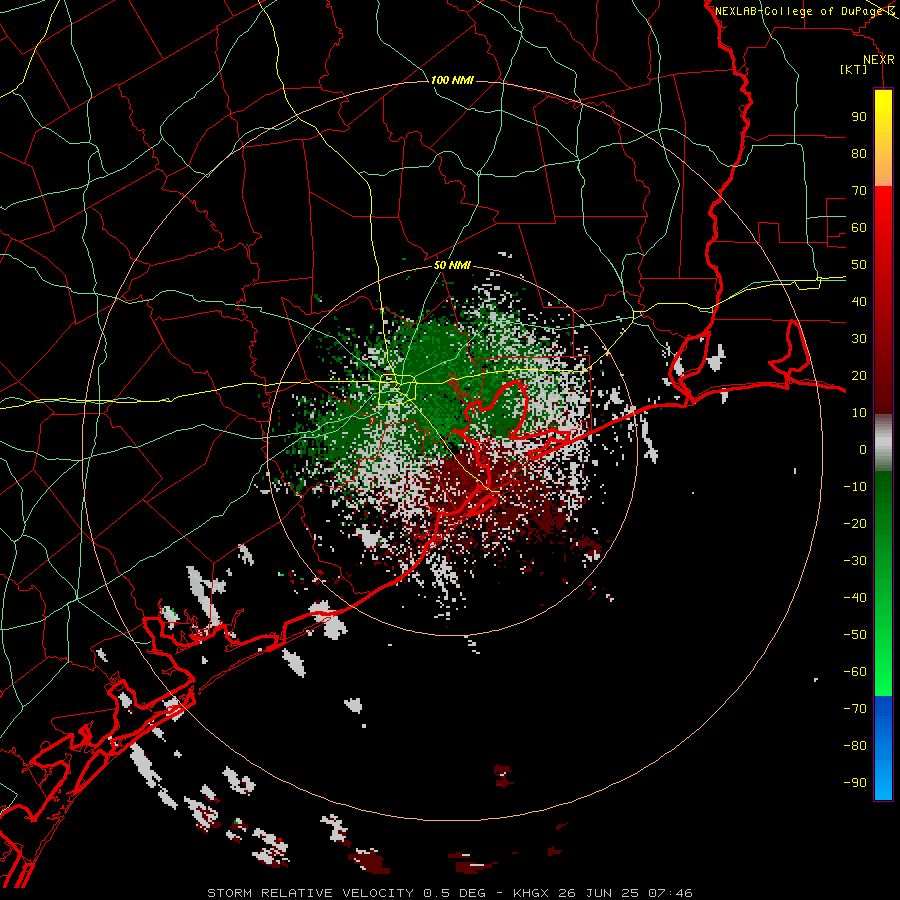Click the 30 value on velocity scale
900x900 pixels.
[x=859, y=339]
